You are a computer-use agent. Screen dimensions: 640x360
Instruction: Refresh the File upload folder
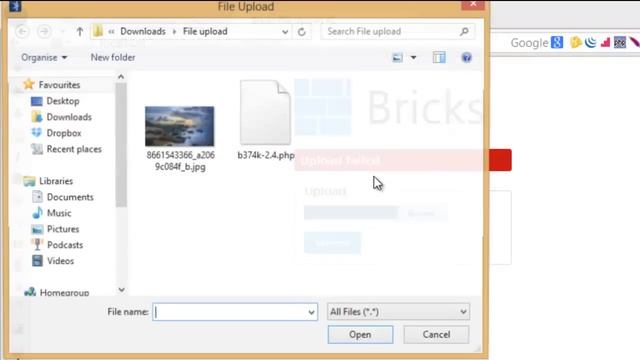(x=302, y=31)
